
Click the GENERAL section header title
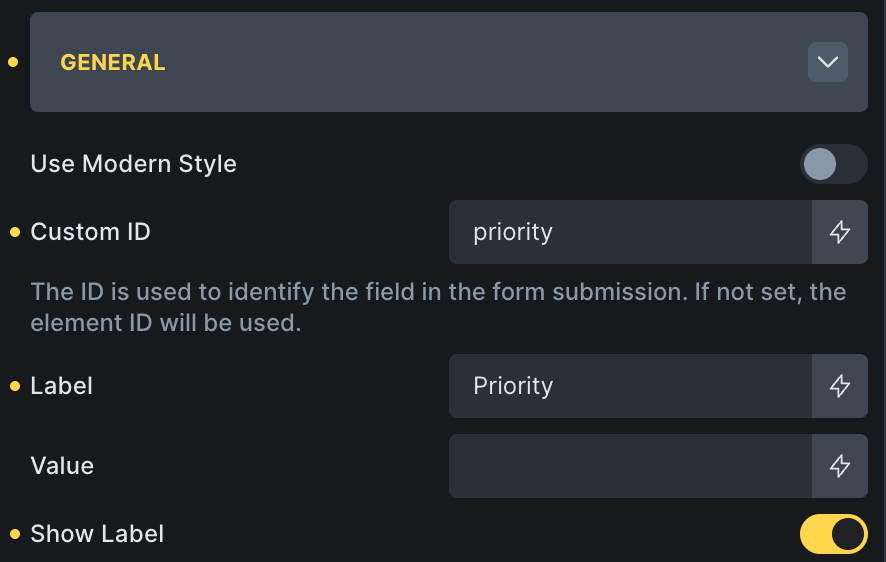[x=113, y=62]
